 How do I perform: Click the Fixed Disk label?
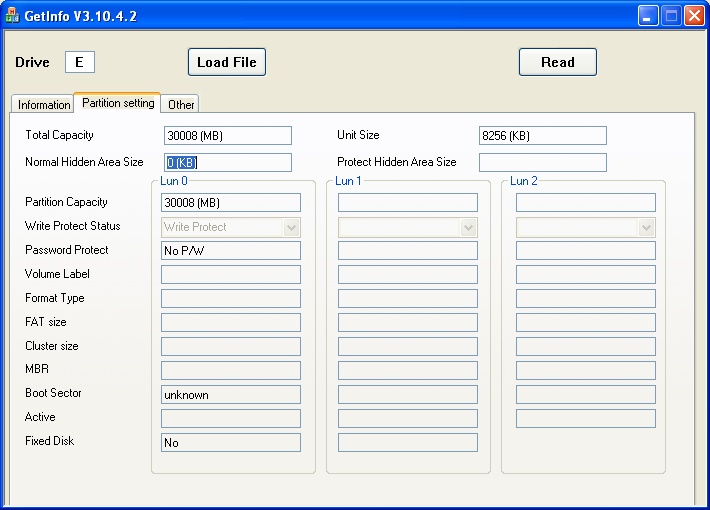point(49,441)
